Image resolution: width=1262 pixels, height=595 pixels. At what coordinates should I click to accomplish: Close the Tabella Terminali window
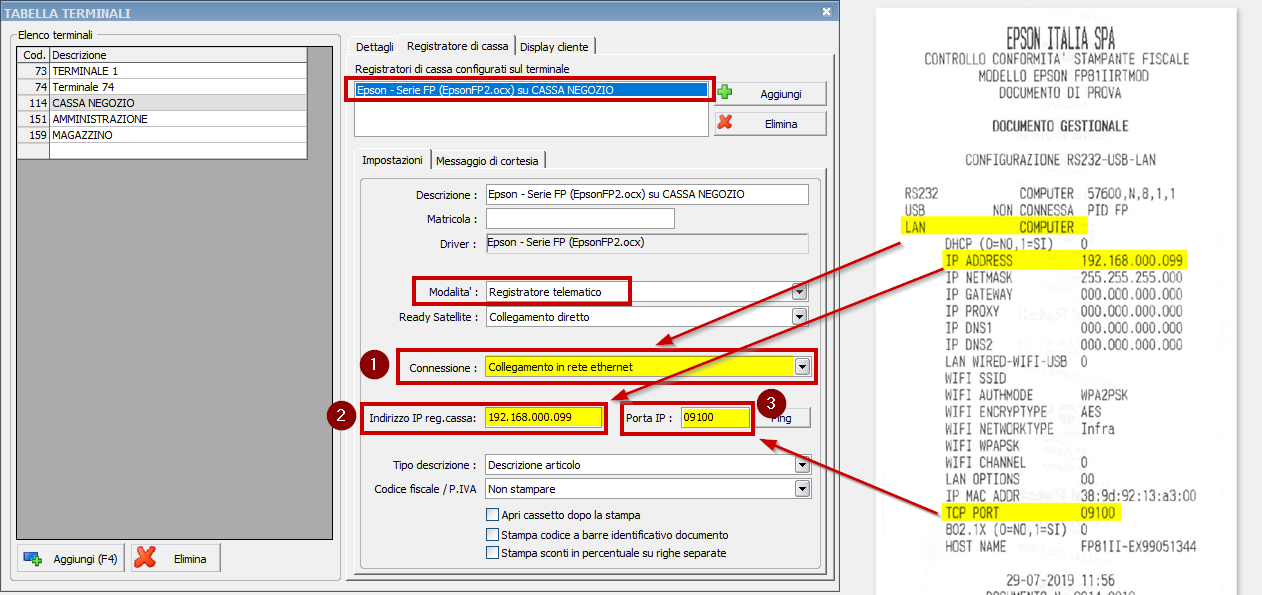826,12
